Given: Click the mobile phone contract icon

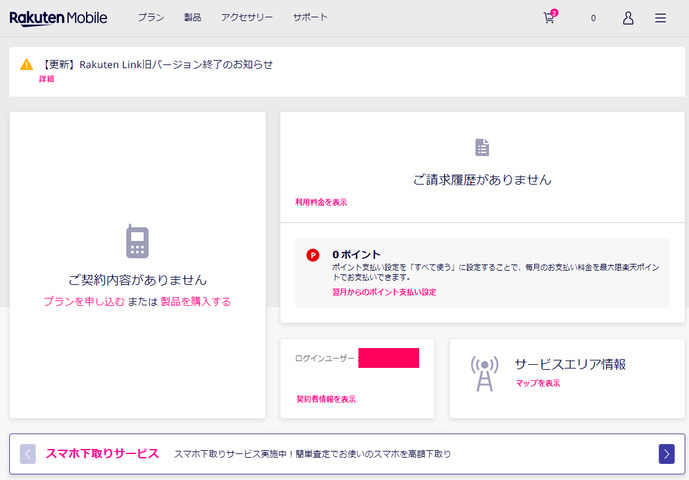Looking at the screenshot, I should [137, 242].
